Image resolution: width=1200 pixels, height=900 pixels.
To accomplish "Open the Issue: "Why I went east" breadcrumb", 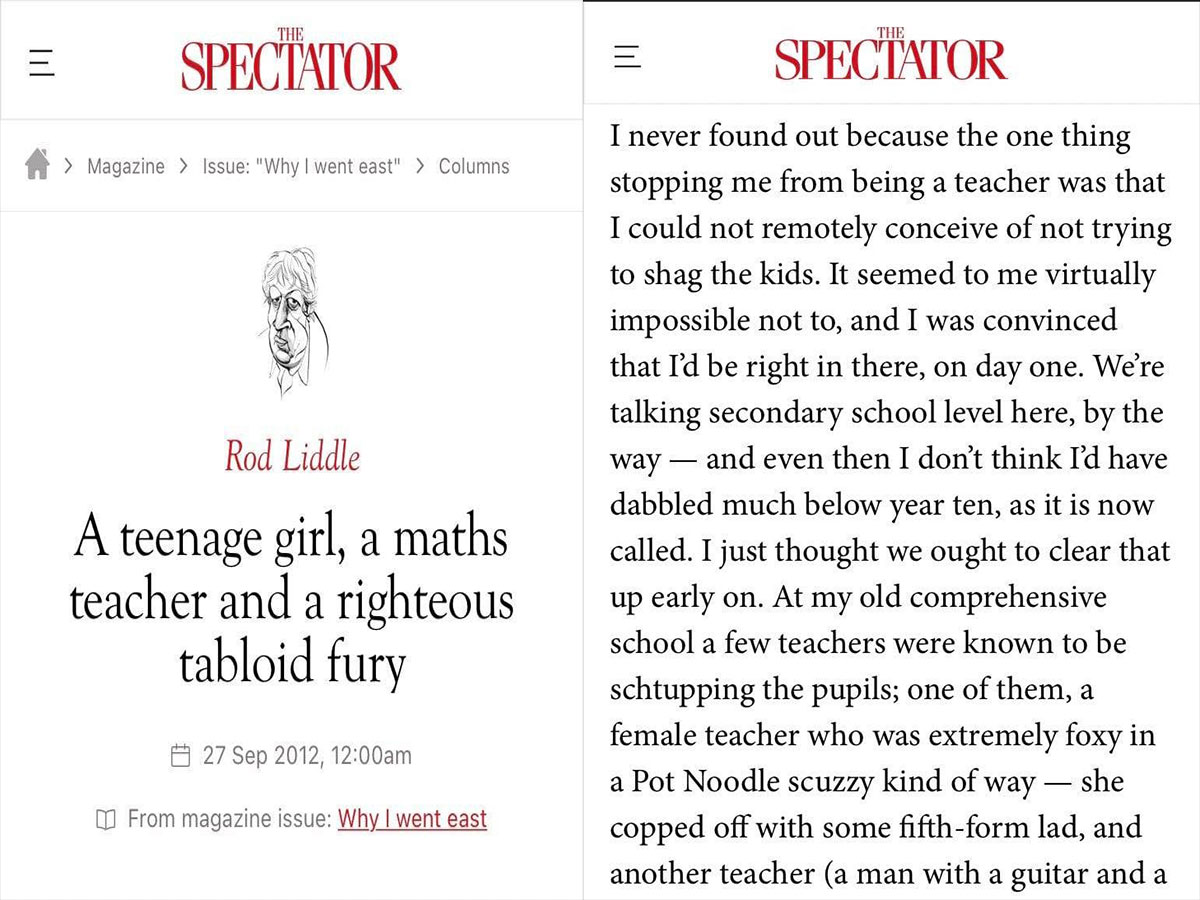I will [x=301, y=166].
